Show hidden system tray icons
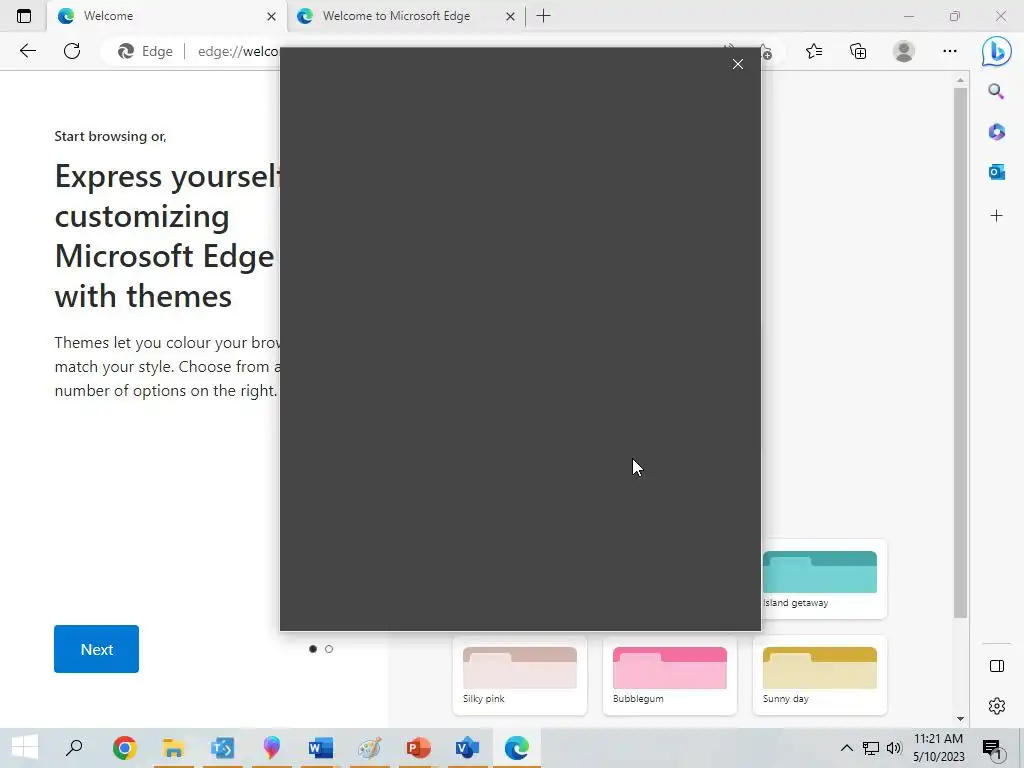Viewport: 1024px width, 768px height. point(846,748)
